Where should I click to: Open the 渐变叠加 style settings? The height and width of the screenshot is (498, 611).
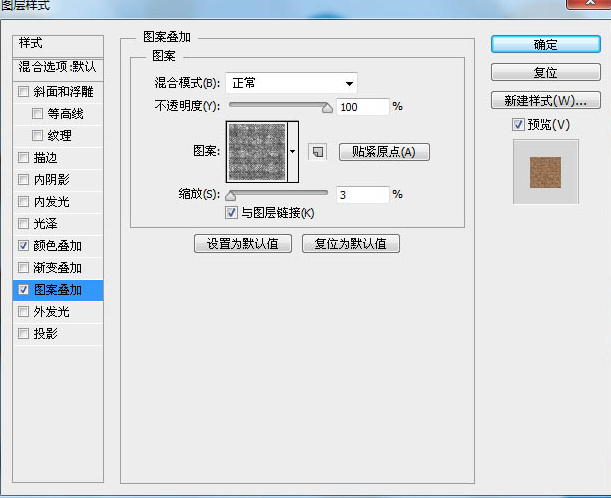[57, 268]
